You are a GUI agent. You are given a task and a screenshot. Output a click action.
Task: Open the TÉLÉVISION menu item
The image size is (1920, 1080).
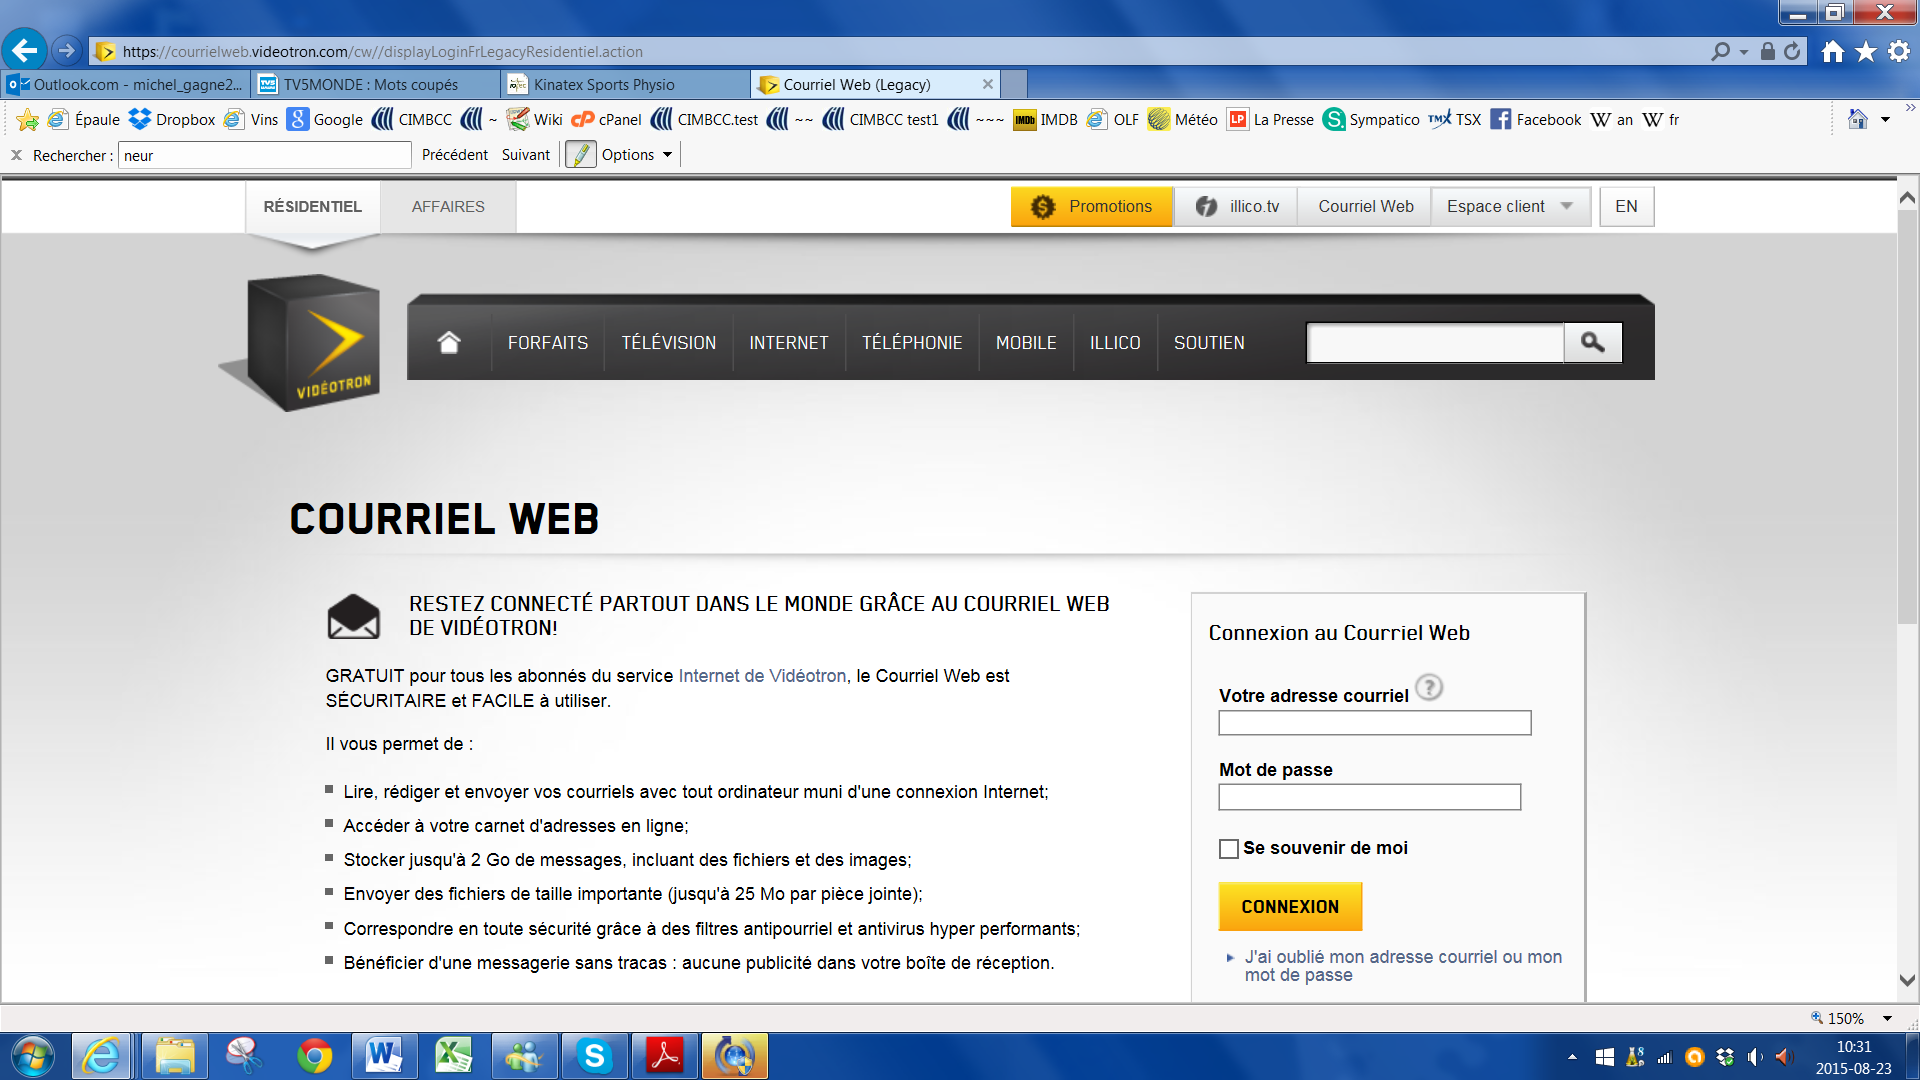668,343
